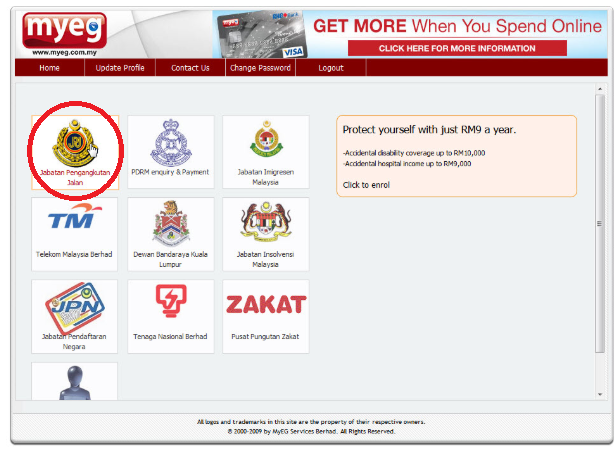Open Pusat Pungutan Zakat tile
Viewport: 616px width, 456px height.
pos(266,317)
